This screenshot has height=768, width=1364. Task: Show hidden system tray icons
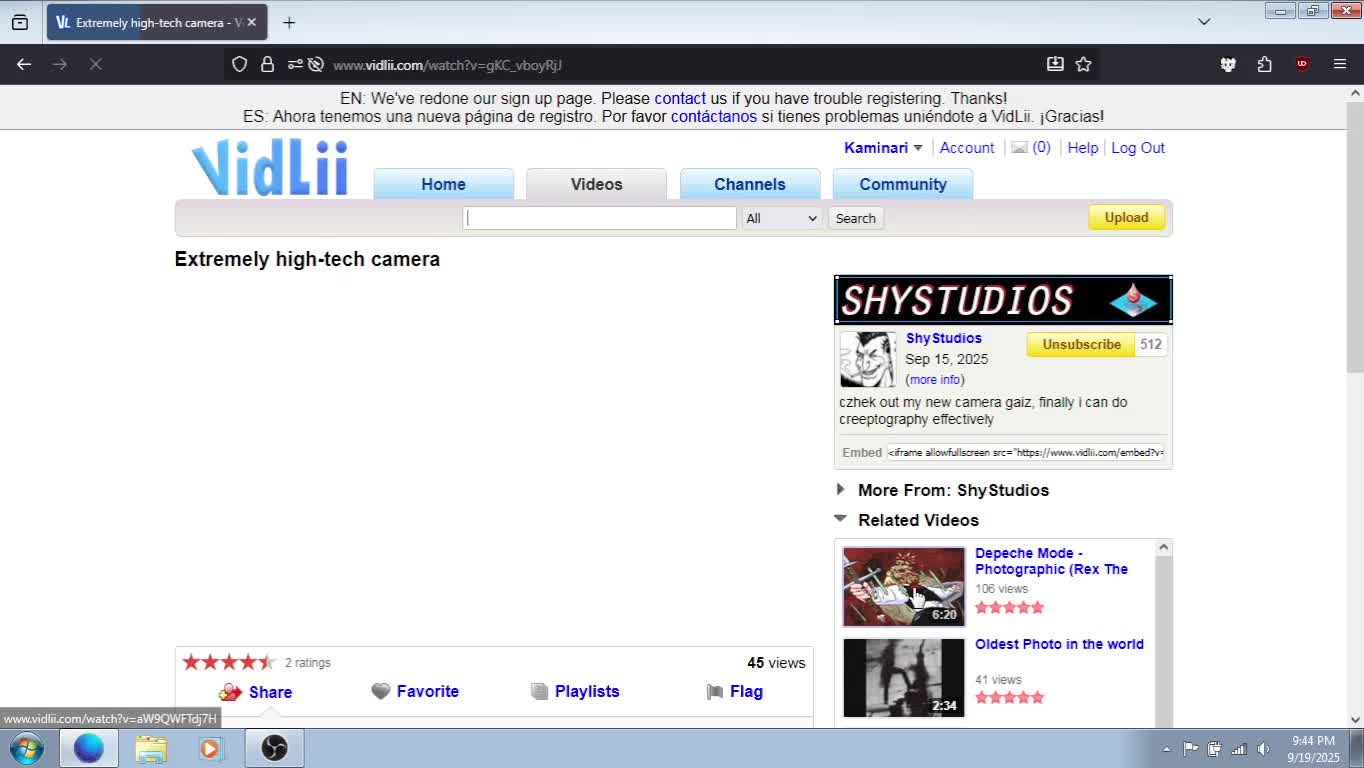click(x=1166, y=749)
